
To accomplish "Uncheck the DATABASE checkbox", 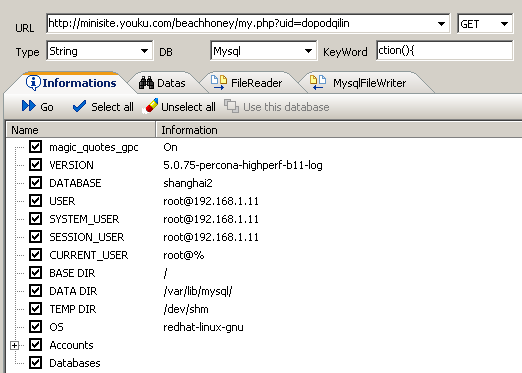I will coord(35,183).
